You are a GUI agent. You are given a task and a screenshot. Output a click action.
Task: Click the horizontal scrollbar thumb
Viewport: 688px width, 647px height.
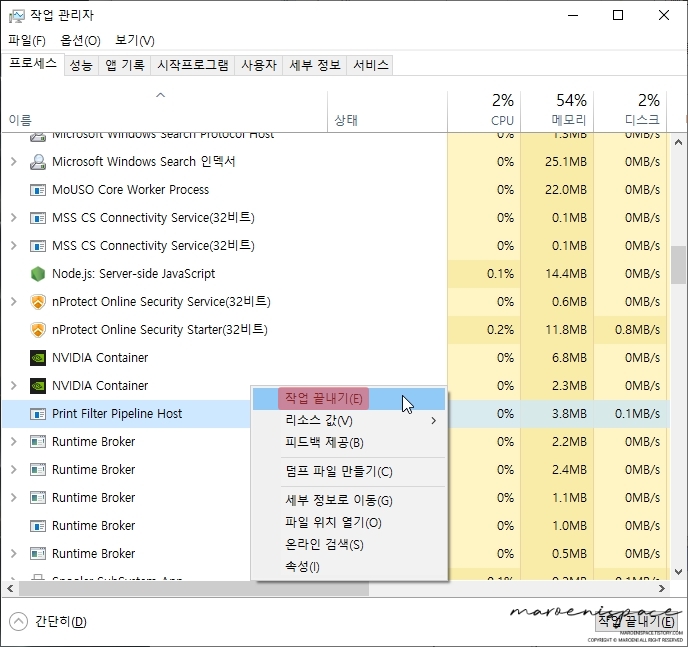[x=194, y=589]
